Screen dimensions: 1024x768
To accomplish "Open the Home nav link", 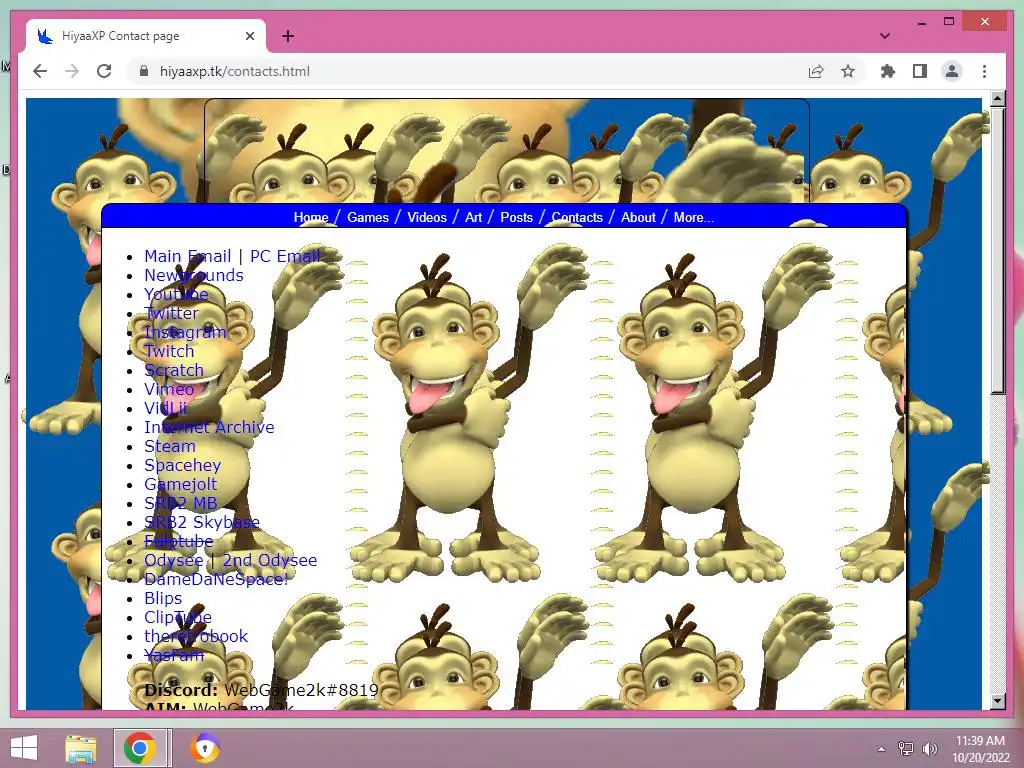I will point(311,217).
